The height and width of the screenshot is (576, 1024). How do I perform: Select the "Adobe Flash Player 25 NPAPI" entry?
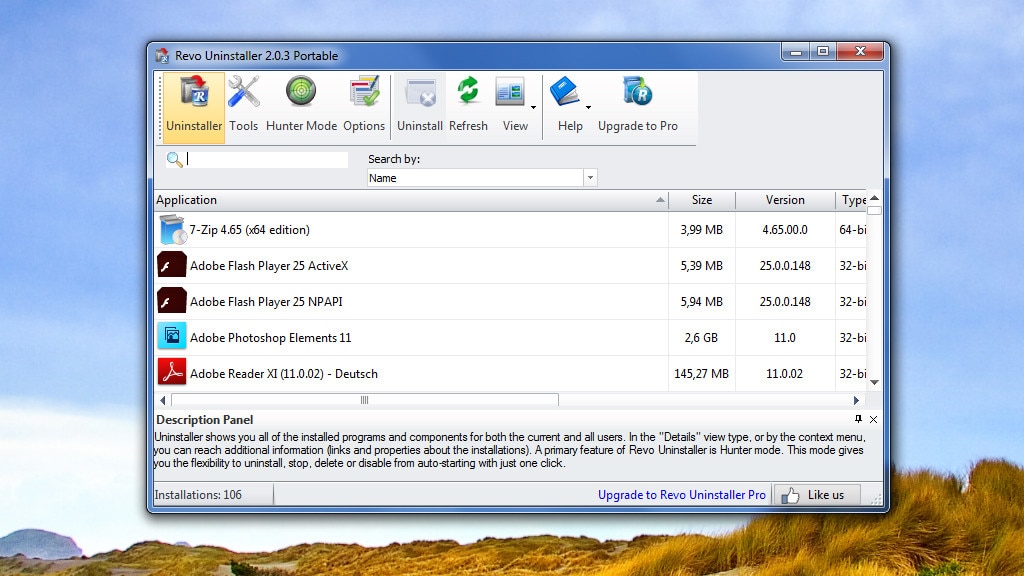point(266,302)
